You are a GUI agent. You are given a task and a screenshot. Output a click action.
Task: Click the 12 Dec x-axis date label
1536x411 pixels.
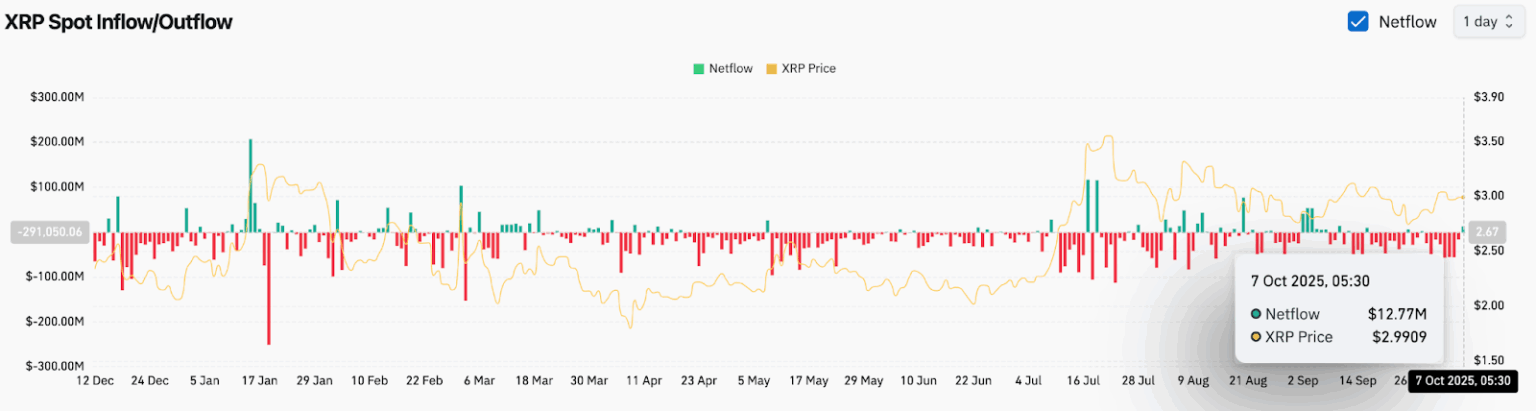[x=97, y=381]
